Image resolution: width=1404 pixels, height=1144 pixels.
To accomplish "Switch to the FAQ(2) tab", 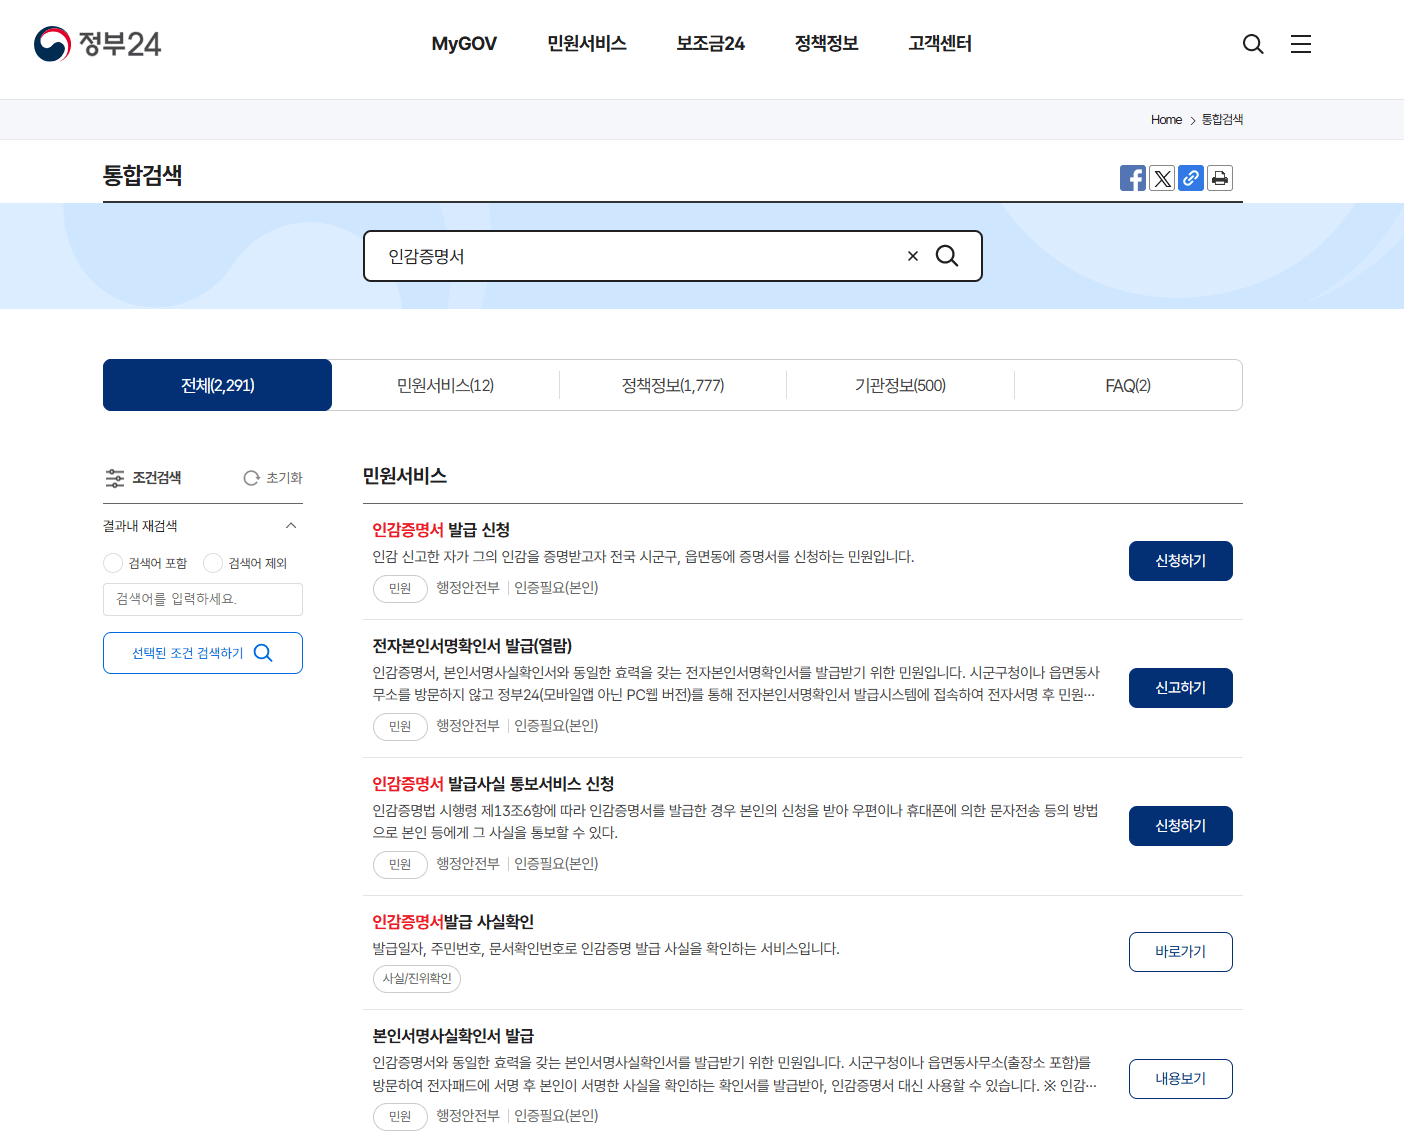I will [1128, 385].
